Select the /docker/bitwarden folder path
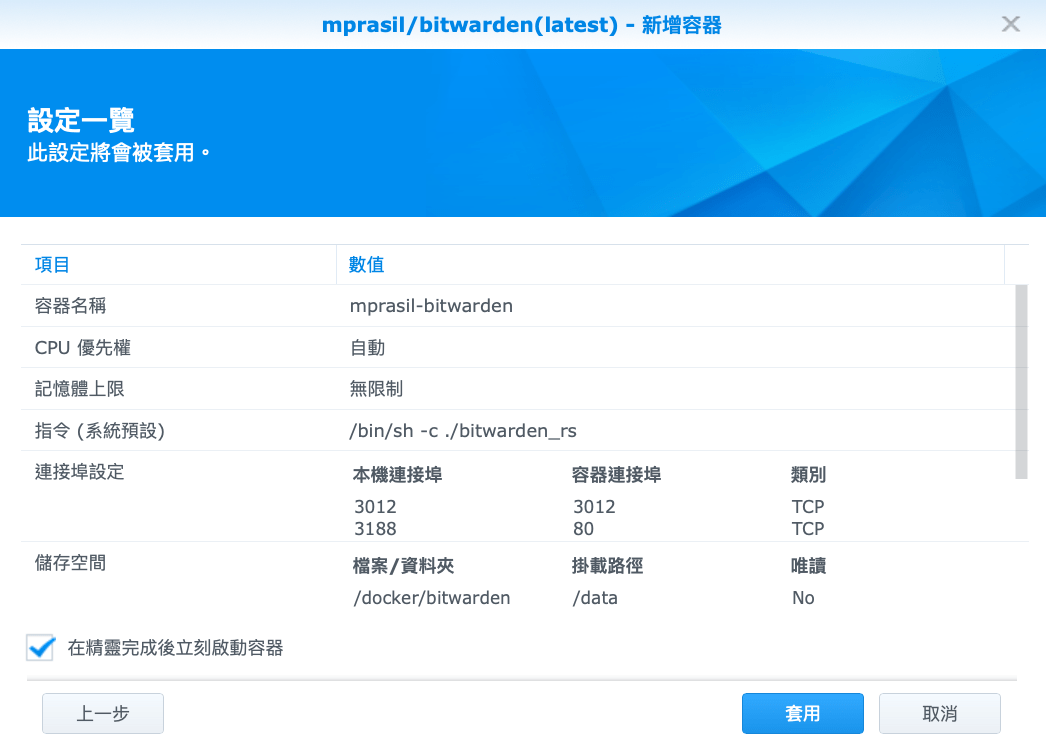Viewport: 1046px width, 745px height. coord(432,598)
